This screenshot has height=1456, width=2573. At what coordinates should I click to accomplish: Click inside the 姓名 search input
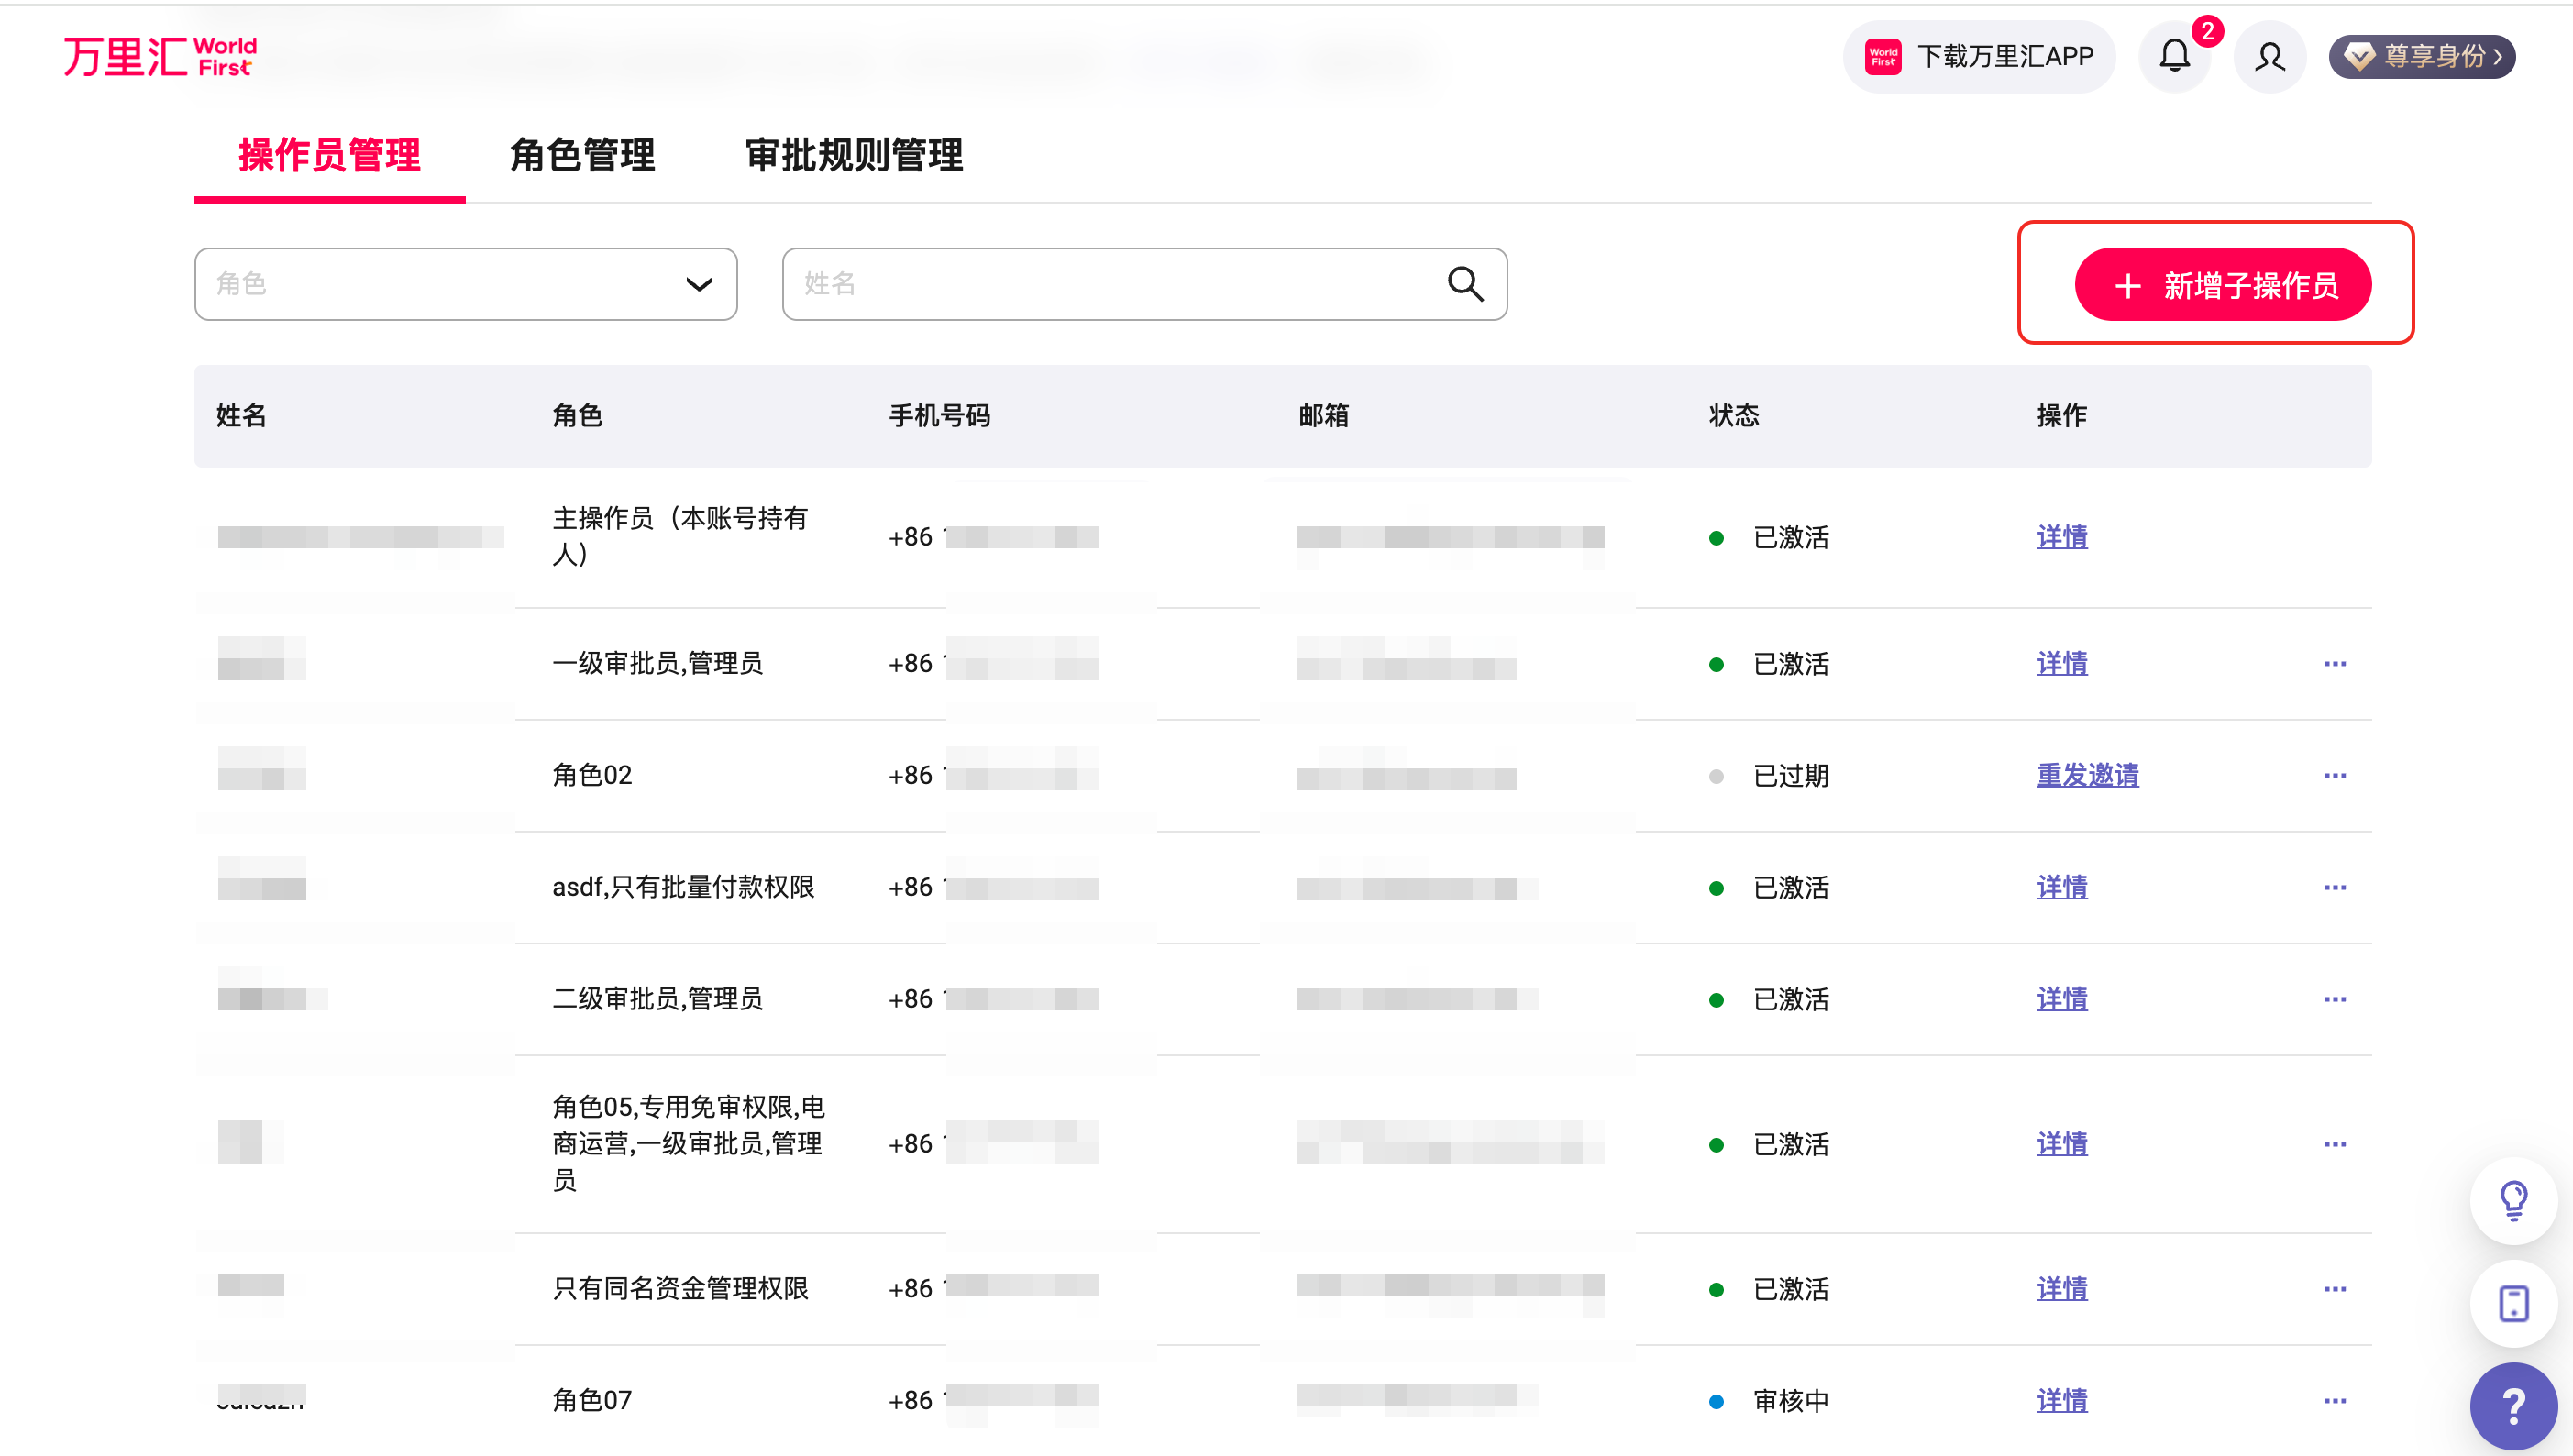(1100, 284)
